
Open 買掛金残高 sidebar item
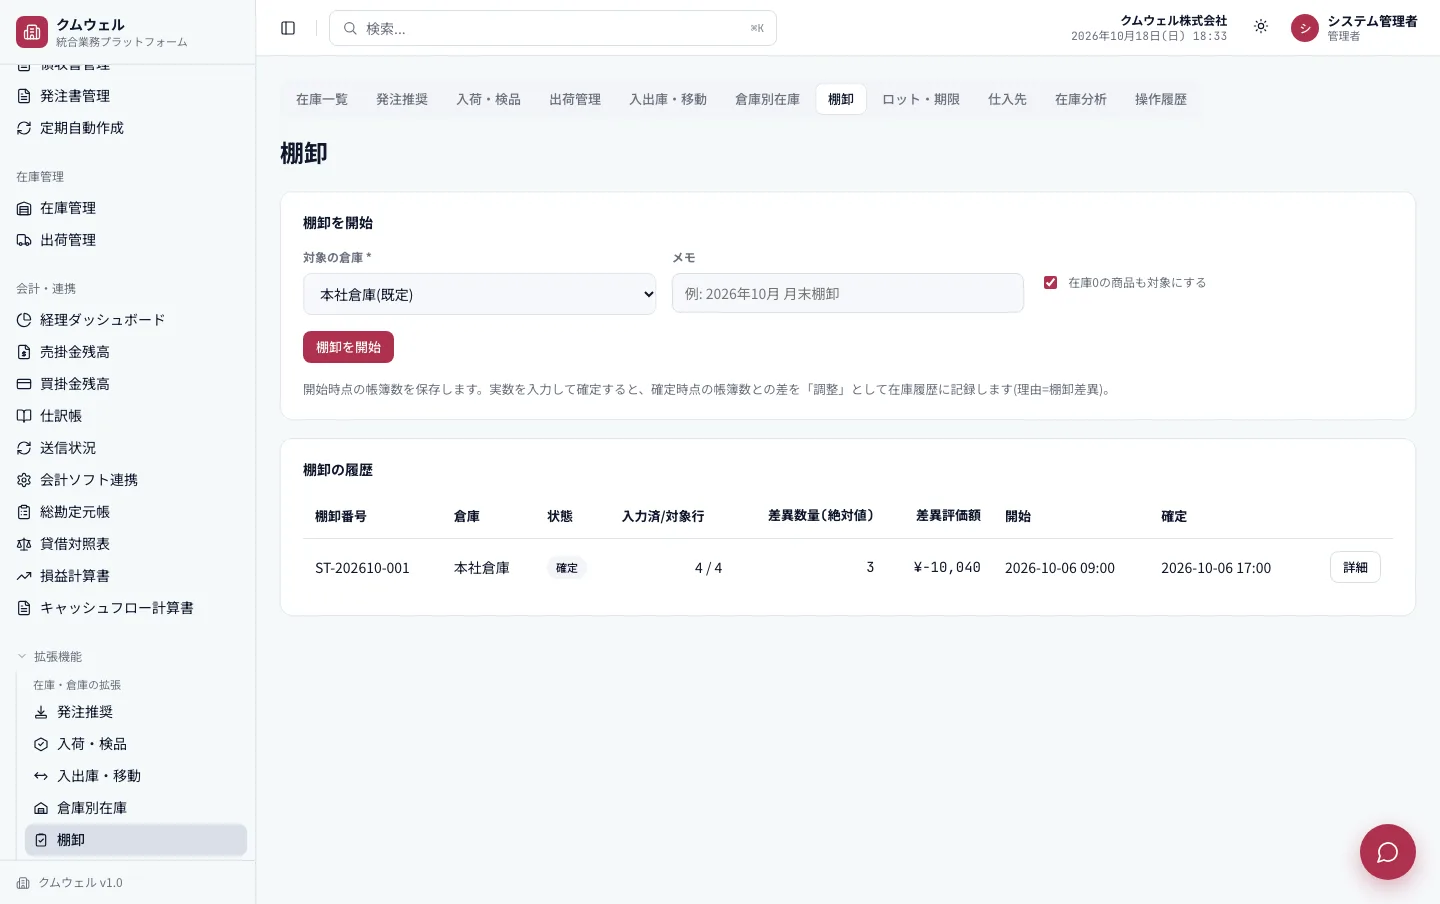pos(128,384)
